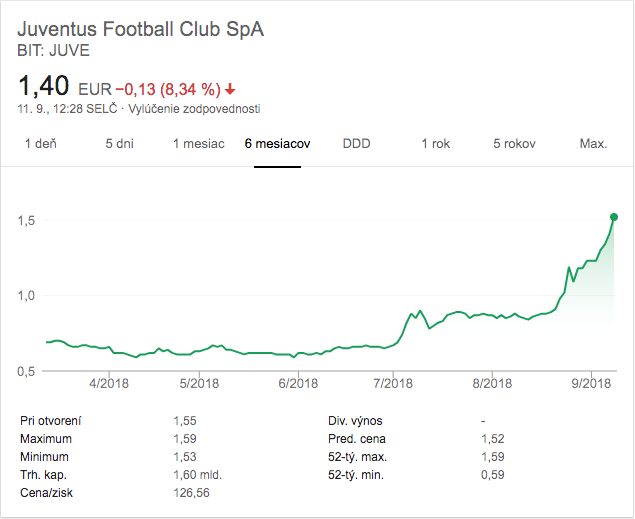Click the 'Juventus Football Club SpA' title
635x519 pixels.
141,27
